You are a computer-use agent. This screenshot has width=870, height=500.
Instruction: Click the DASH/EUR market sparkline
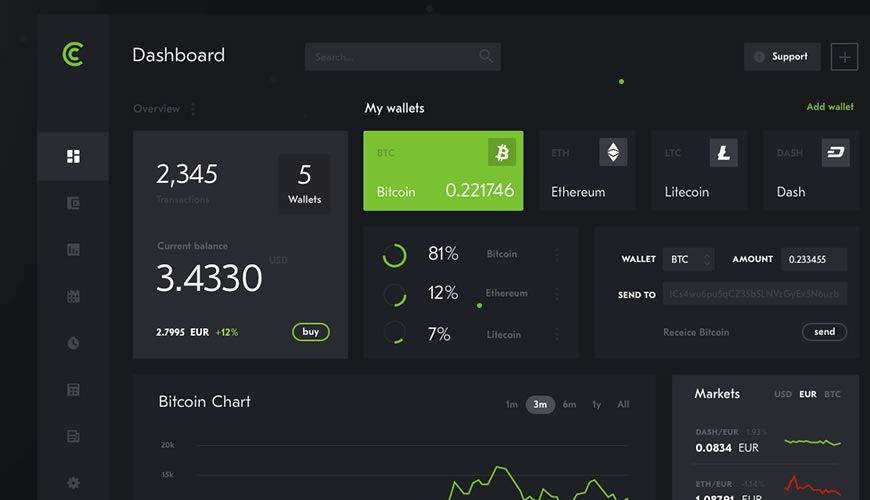click(x=813, y=442)
